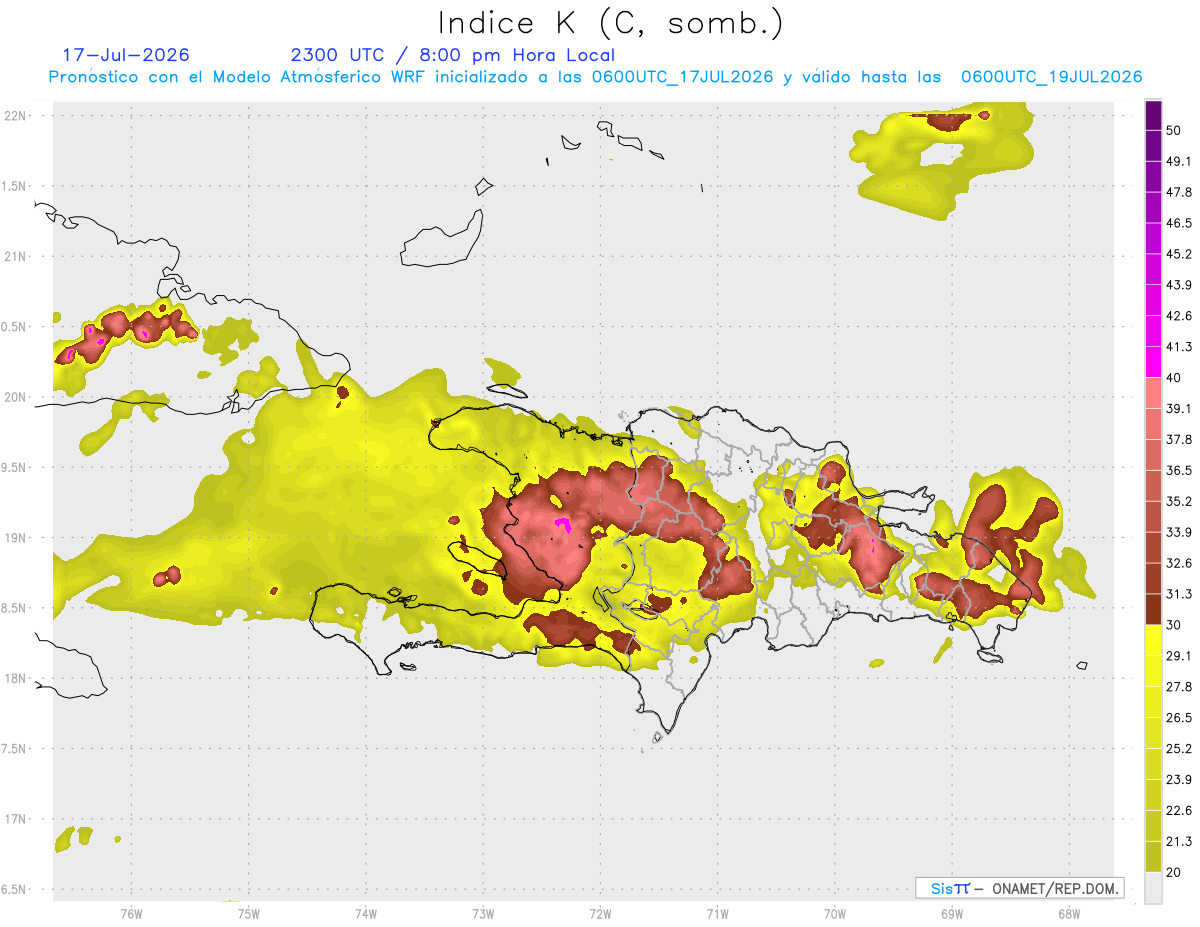Viewport: 1200px width, 927px height.
Task: Click the '22N' latitude label
Action: pos(16,115)
